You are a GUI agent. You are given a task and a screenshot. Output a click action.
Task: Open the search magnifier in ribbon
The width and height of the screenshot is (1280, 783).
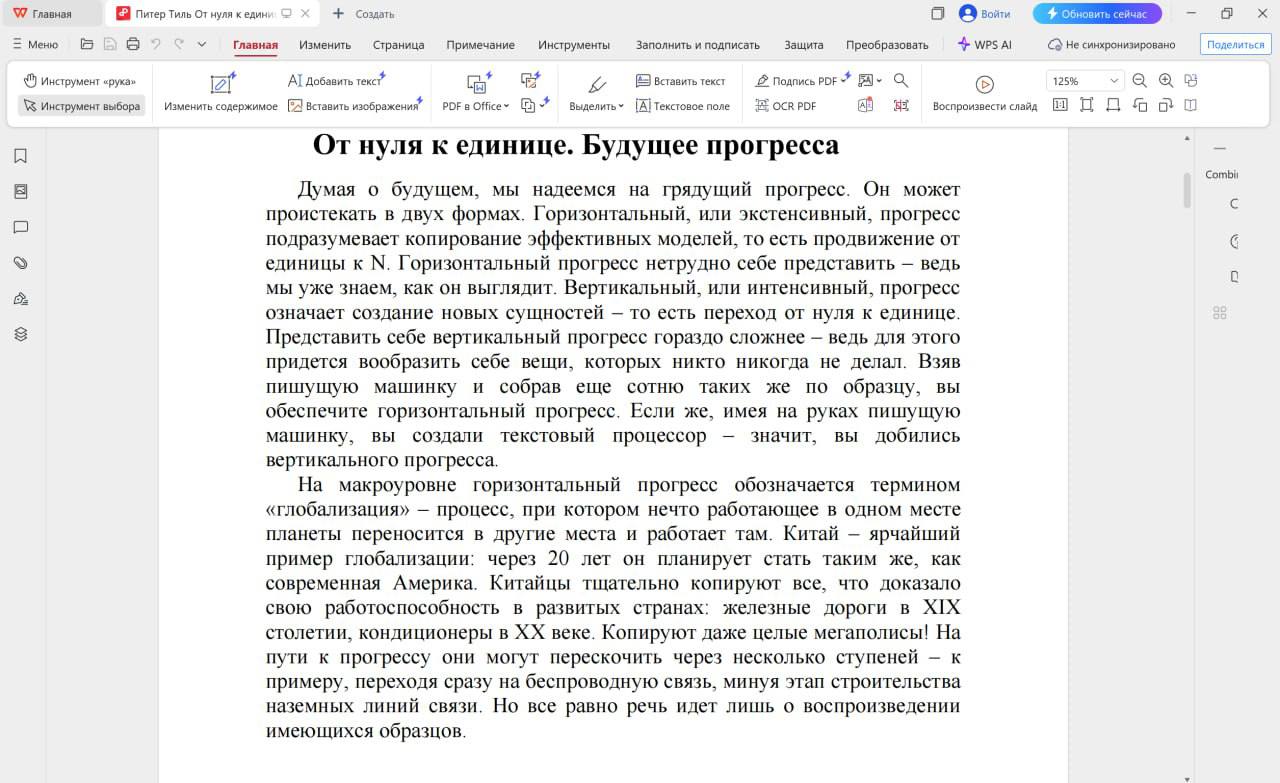click(901, 80)
